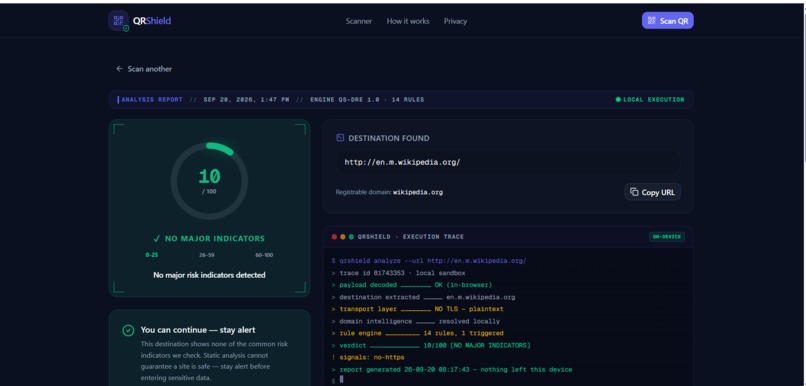The height and width of the screenshot is (386, 806).
Task: Click the QR icon in Scan QR button
Action: (x=652, y=21)
